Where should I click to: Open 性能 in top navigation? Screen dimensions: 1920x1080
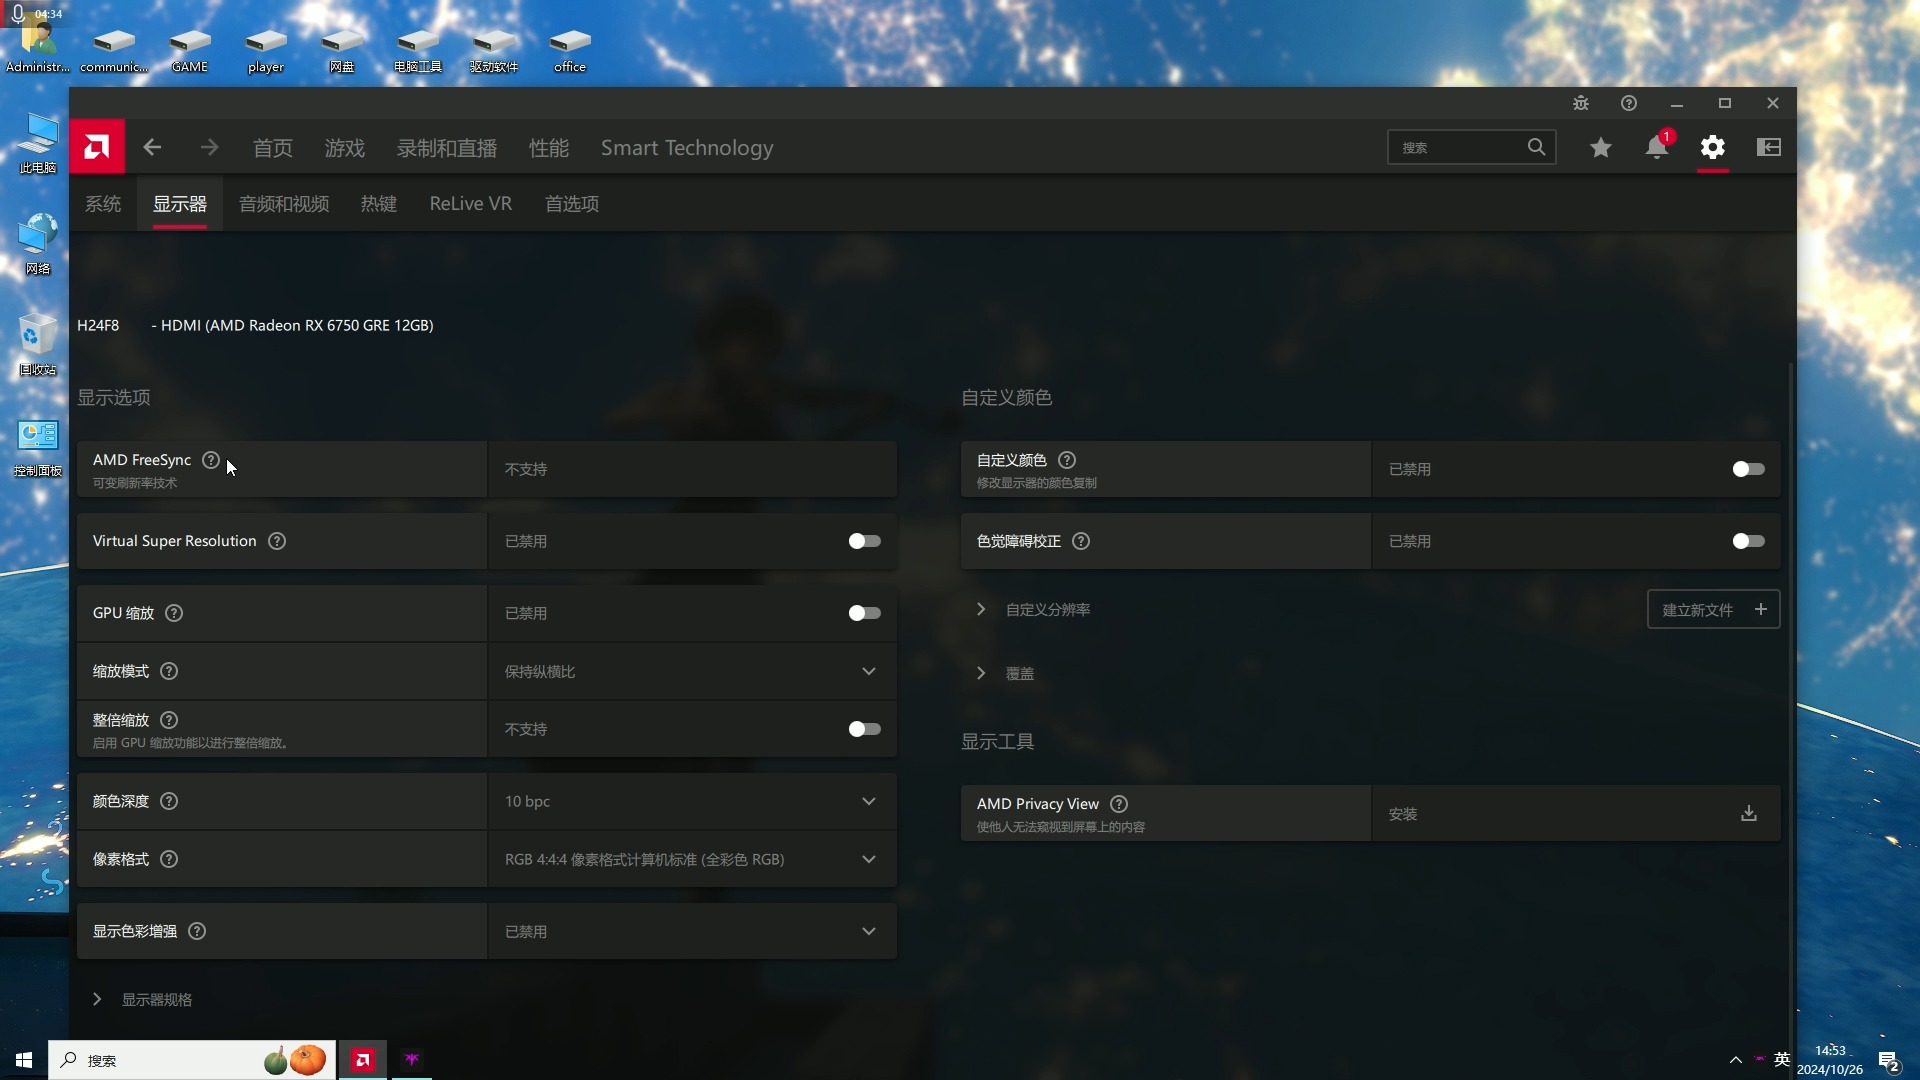(x=549, y=148)
